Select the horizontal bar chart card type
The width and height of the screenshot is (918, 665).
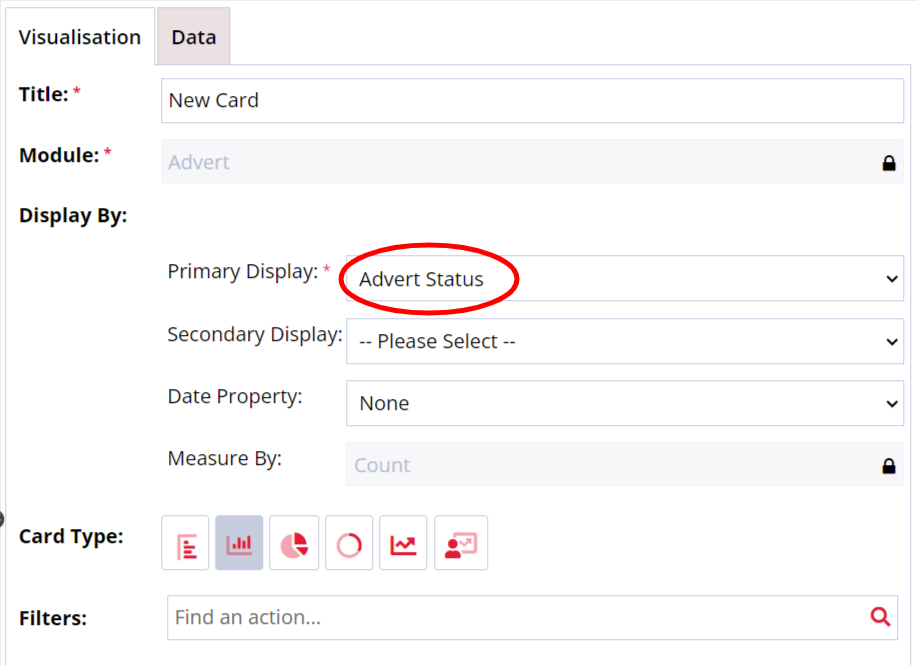(x=185, y=543)
